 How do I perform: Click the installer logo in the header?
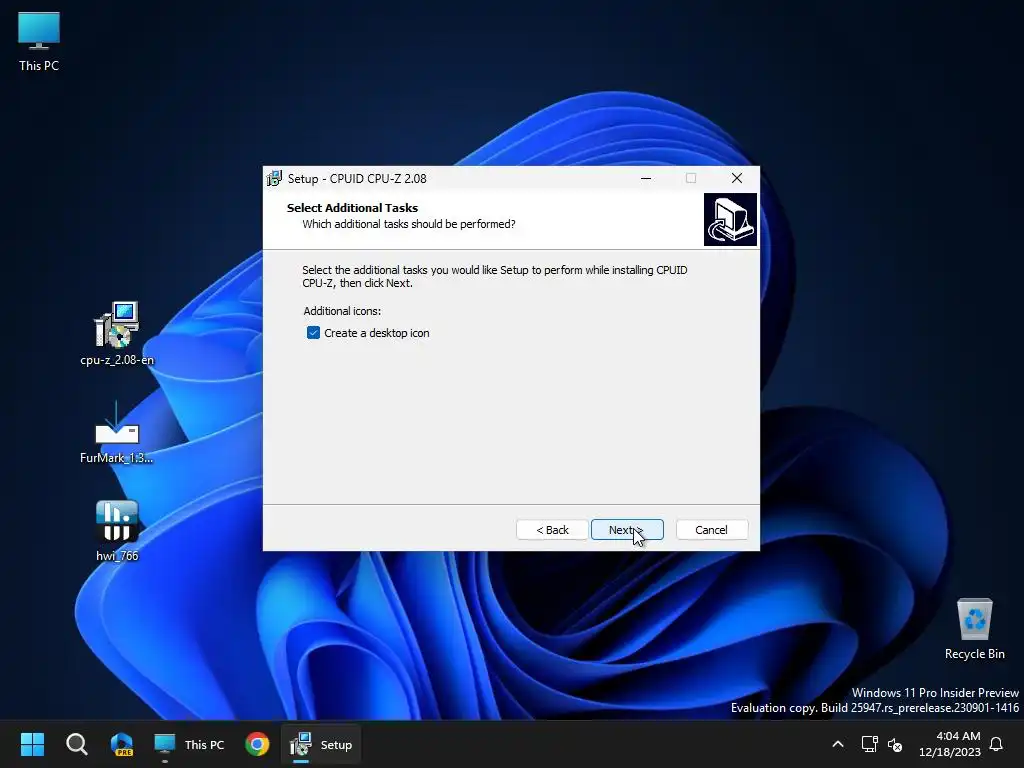(x=730, y=219)
